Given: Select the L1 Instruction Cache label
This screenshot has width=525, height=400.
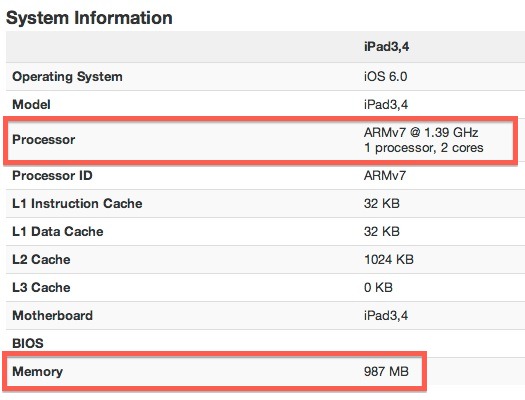Looking at the screenshot, I should pos(77,204).
